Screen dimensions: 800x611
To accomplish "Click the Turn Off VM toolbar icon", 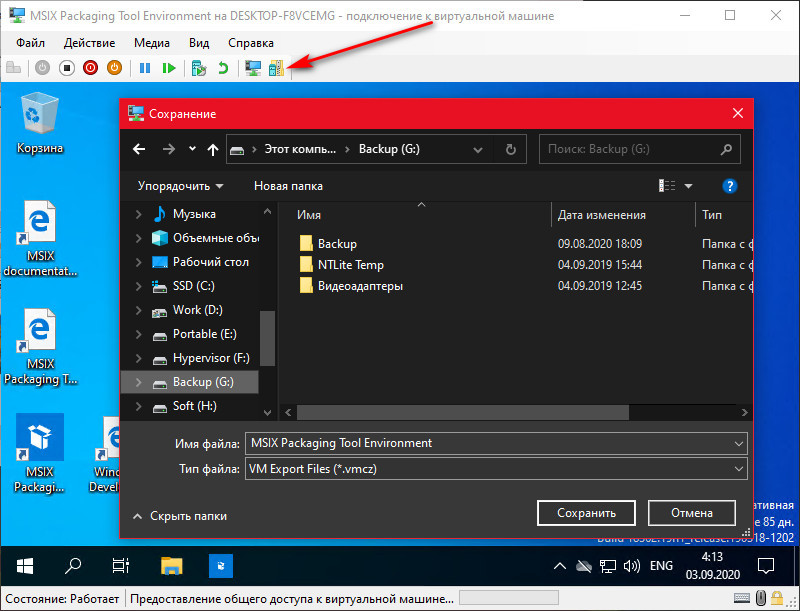I will pyautogui.click(x=67, y=68).
